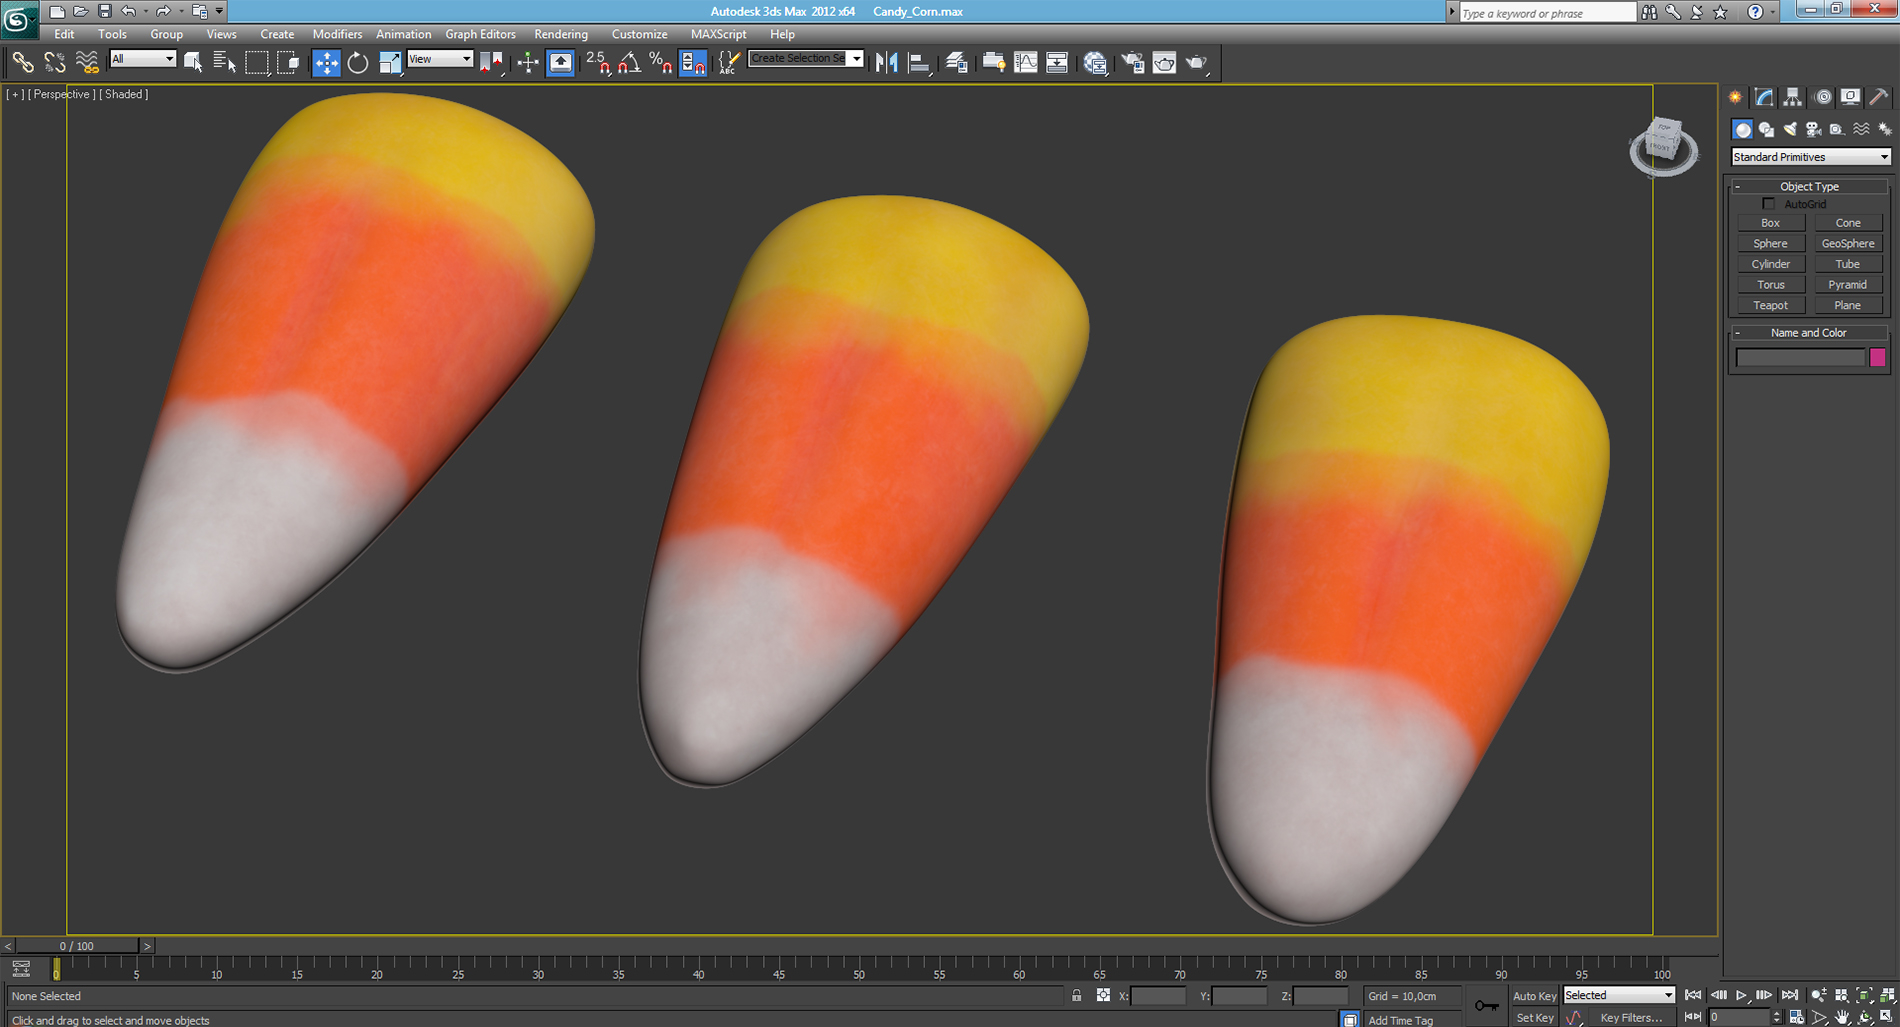Click the object color swatch in Name and Color
The width and height of the screenshot is (1900, 1027).
(x=1879, y=357)
